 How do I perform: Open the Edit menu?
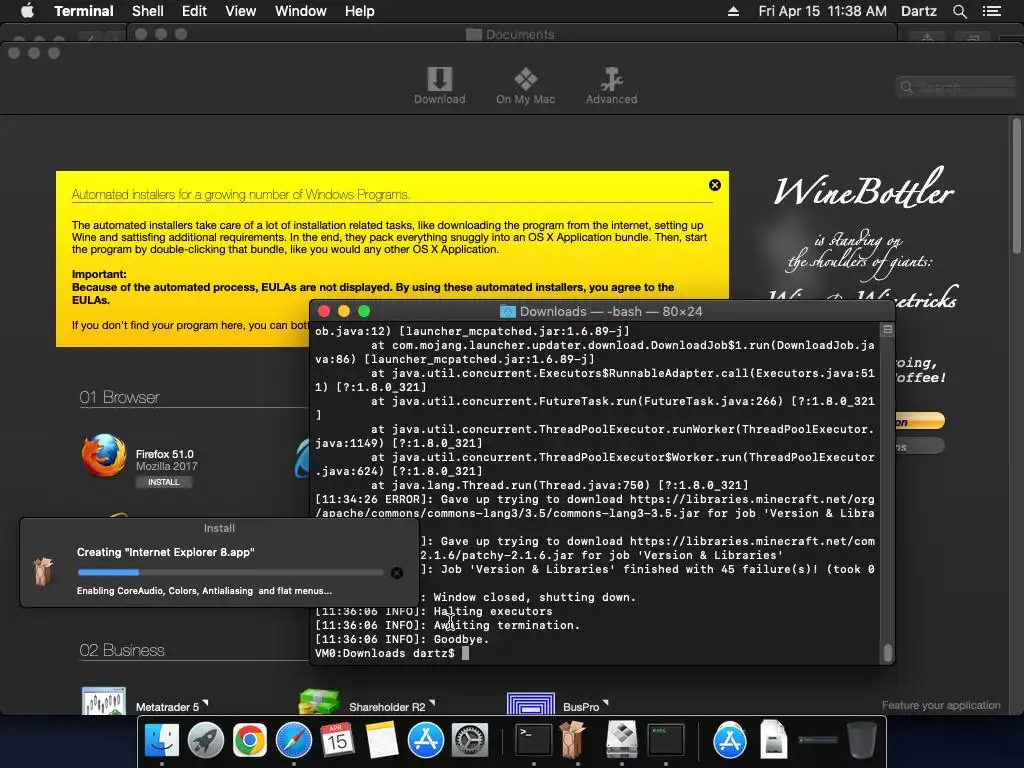coord(194,11)
